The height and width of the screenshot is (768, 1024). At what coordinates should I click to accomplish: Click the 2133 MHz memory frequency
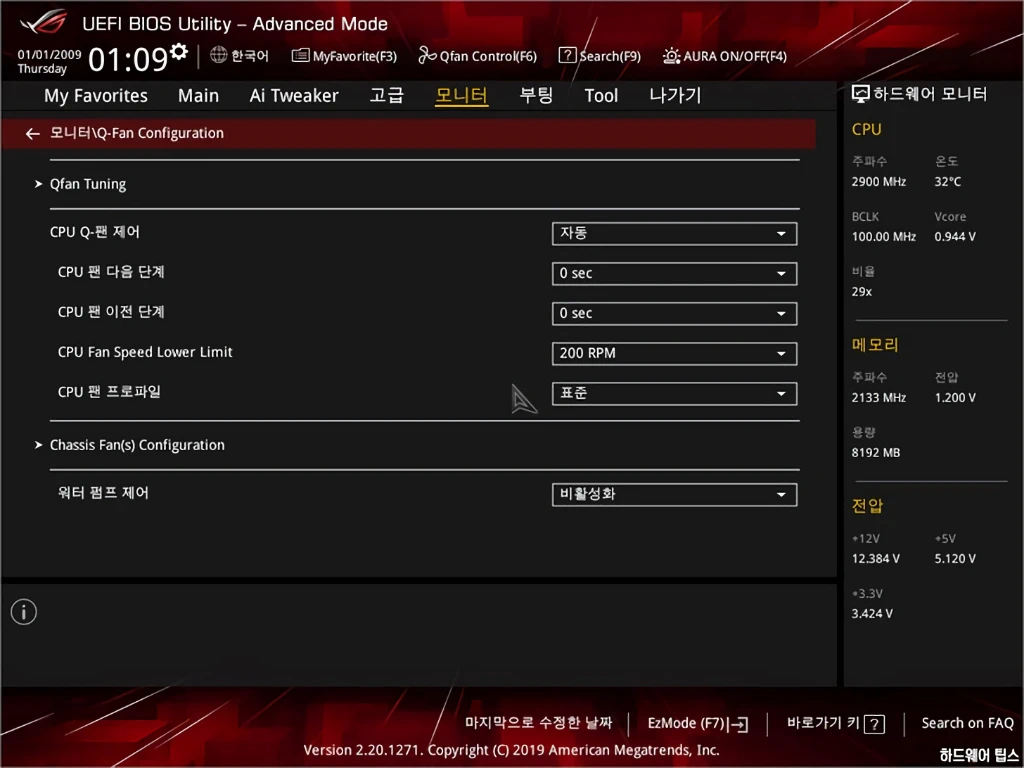pyautogui.click(x=878, y=398)
